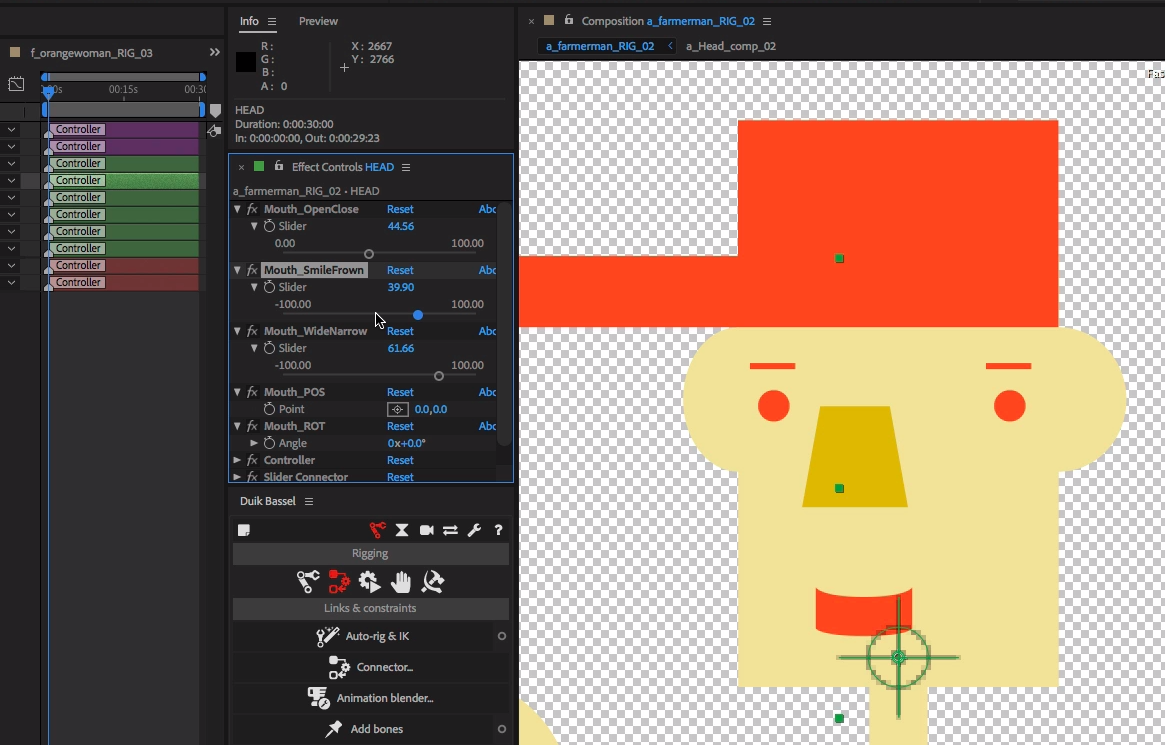Select the controllers hand icon

click(x=401, y=581)
